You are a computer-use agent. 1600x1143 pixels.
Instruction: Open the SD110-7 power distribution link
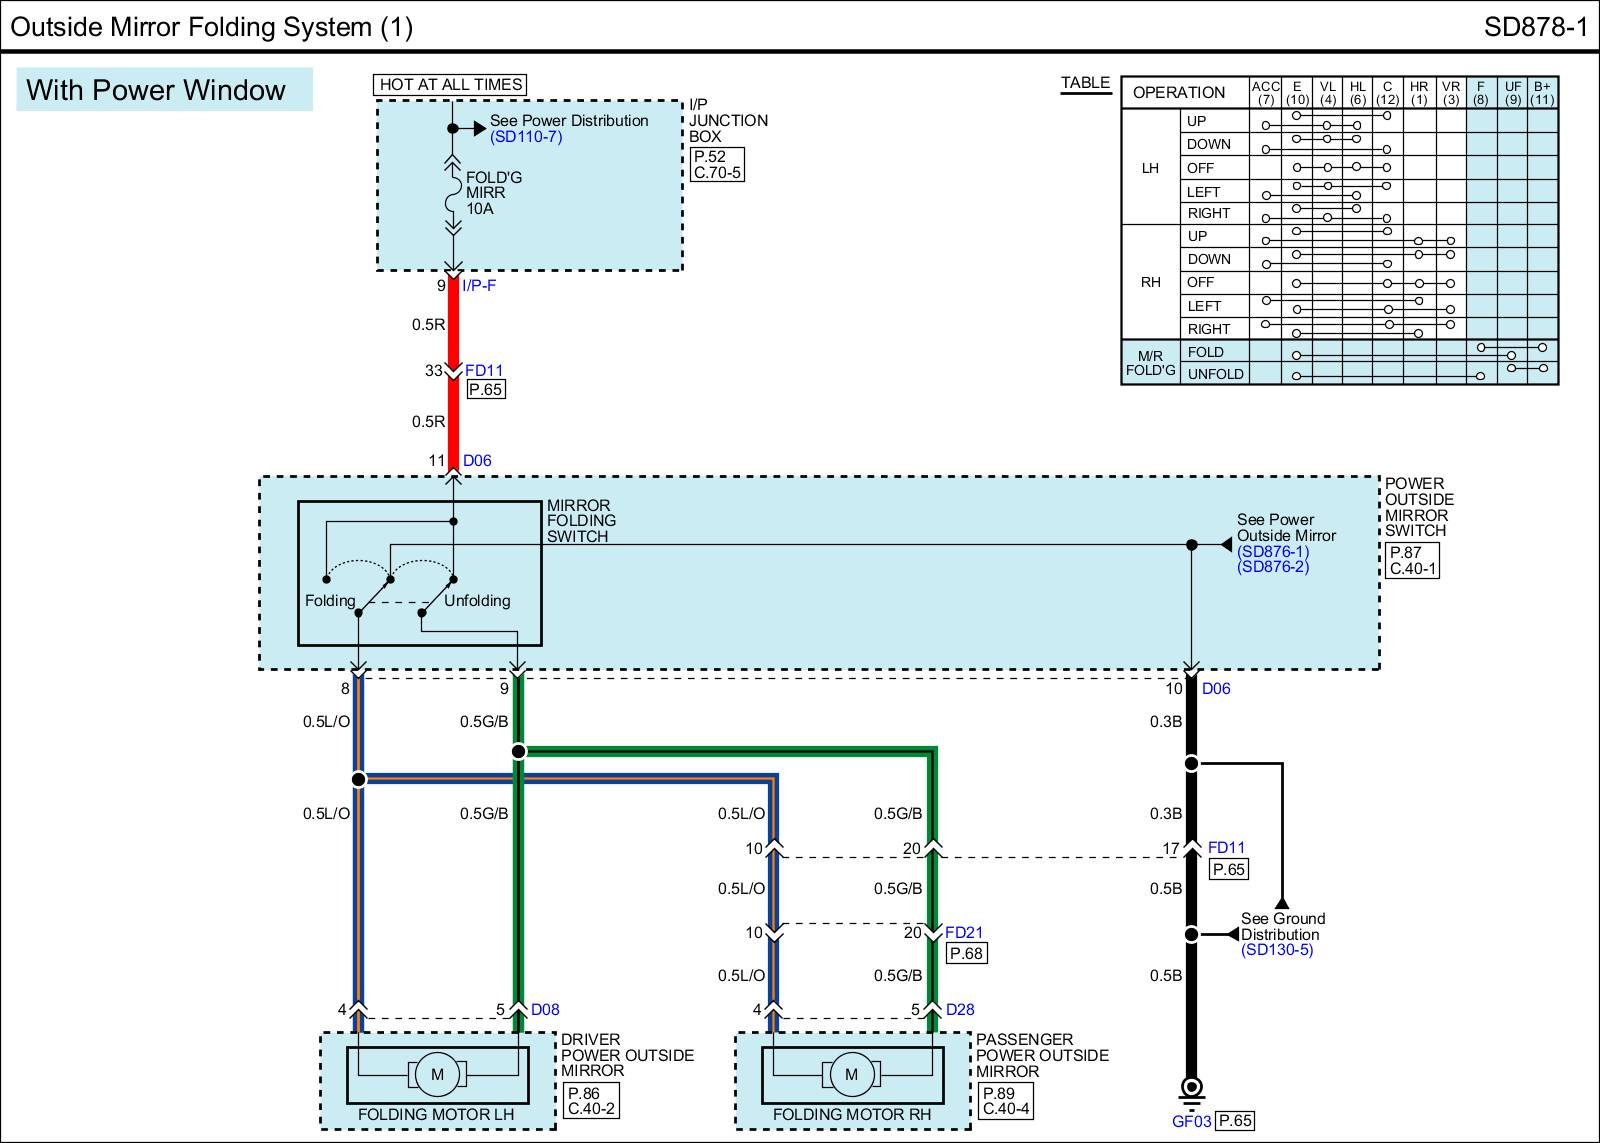point(526,137)
